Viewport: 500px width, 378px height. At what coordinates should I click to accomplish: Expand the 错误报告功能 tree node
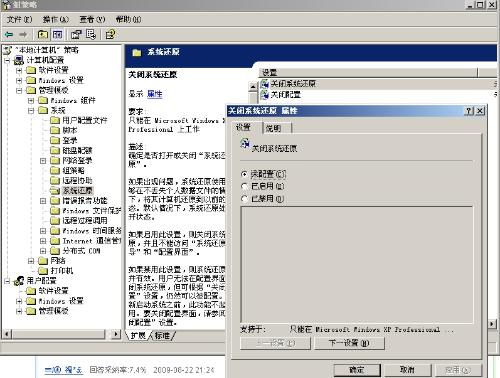click(43, 201)
